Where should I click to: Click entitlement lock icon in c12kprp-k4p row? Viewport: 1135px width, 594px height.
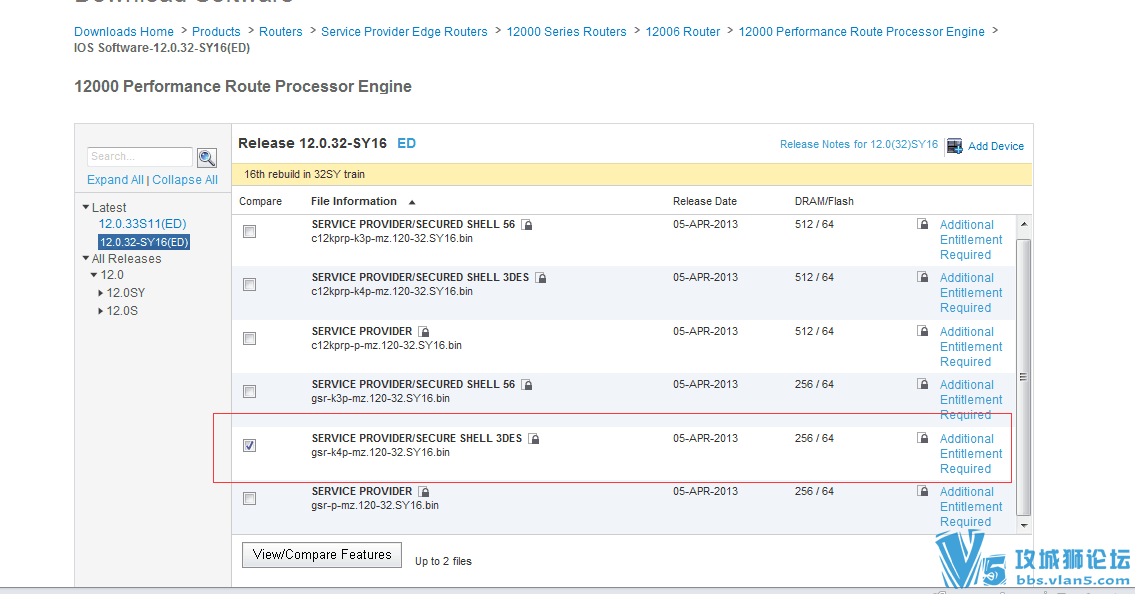tap(923, 277)
